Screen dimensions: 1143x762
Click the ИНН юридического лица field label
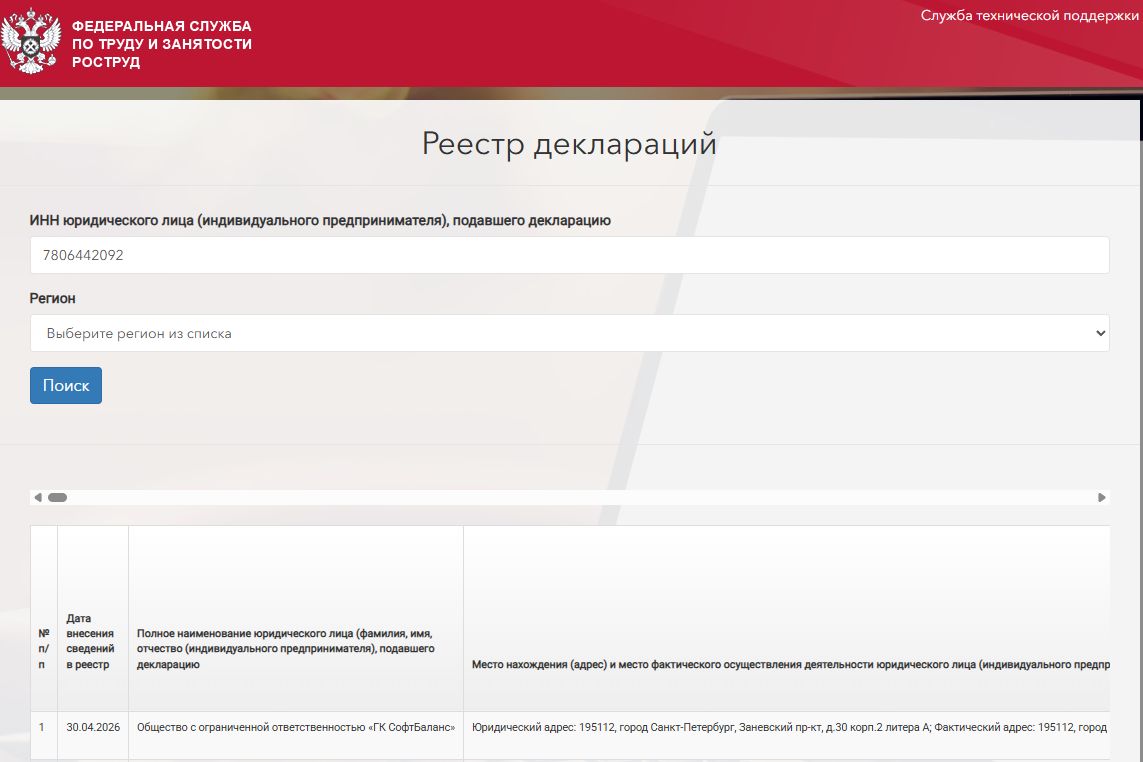click(320, 220)
